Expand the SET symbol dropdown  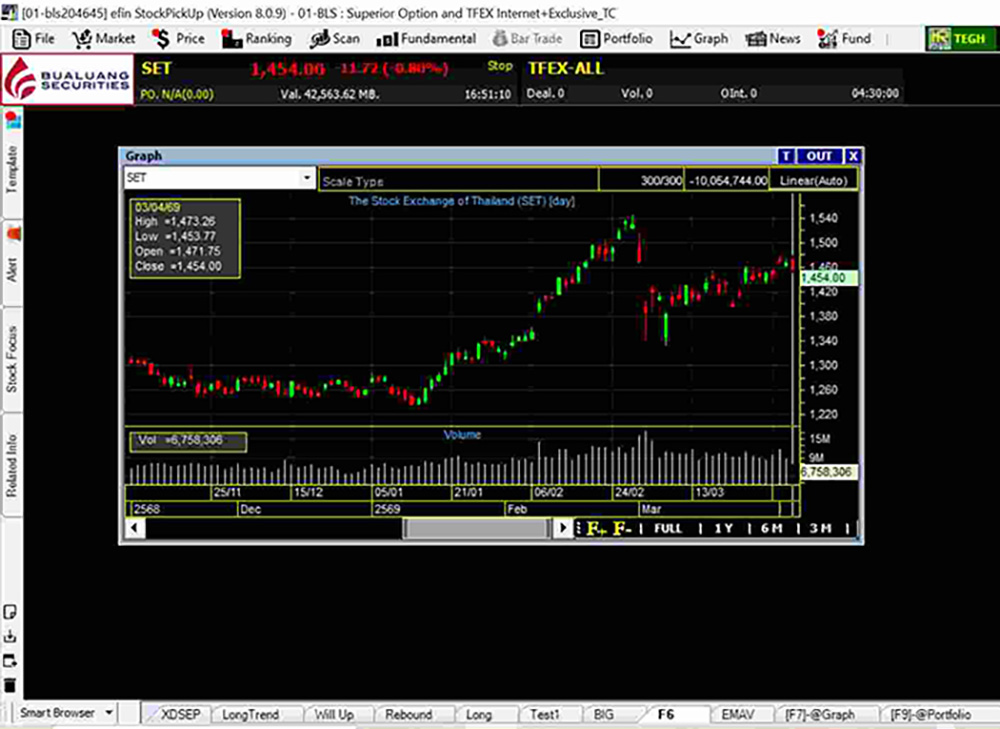click(306, 178)
